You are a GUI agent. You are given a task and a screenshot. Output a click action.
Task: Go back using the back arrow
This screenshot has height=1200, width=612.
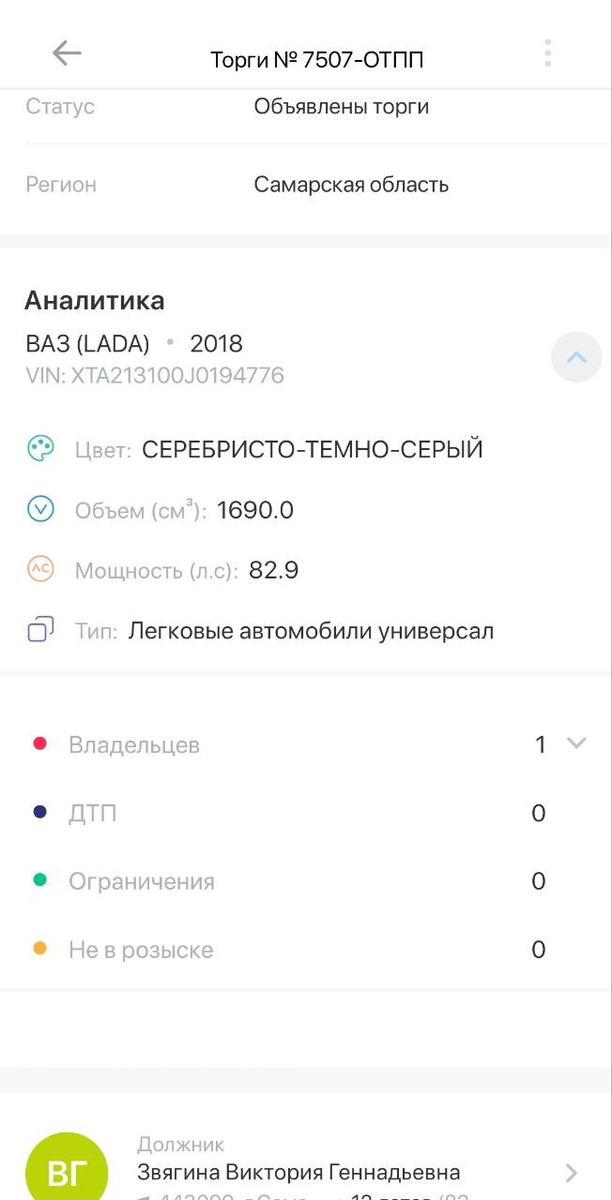click(x=66, y=53)
